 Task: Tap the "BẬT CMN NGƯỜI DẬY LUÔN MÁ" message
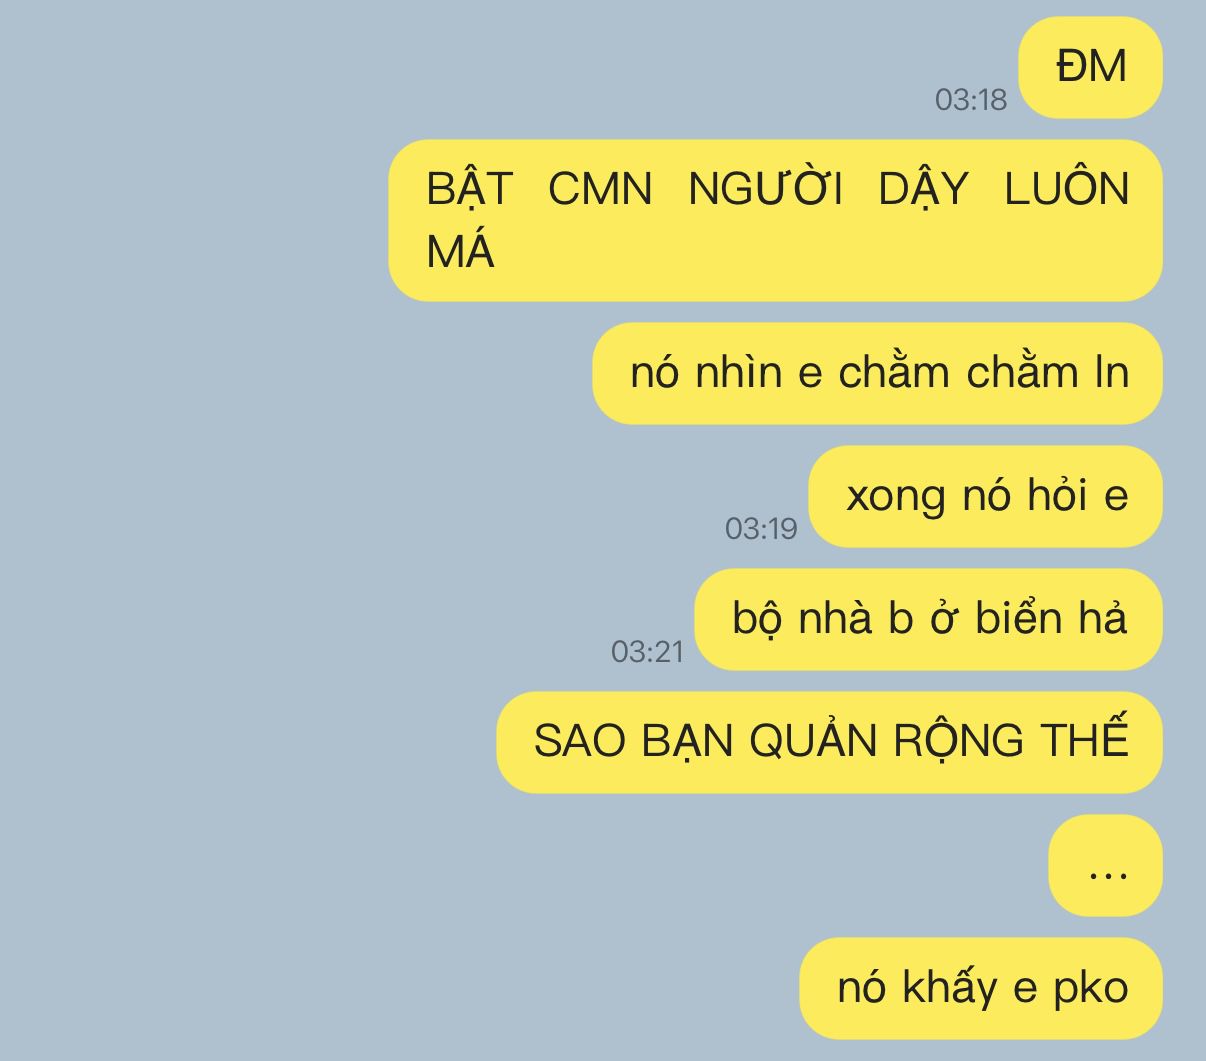tap(775, 220)
